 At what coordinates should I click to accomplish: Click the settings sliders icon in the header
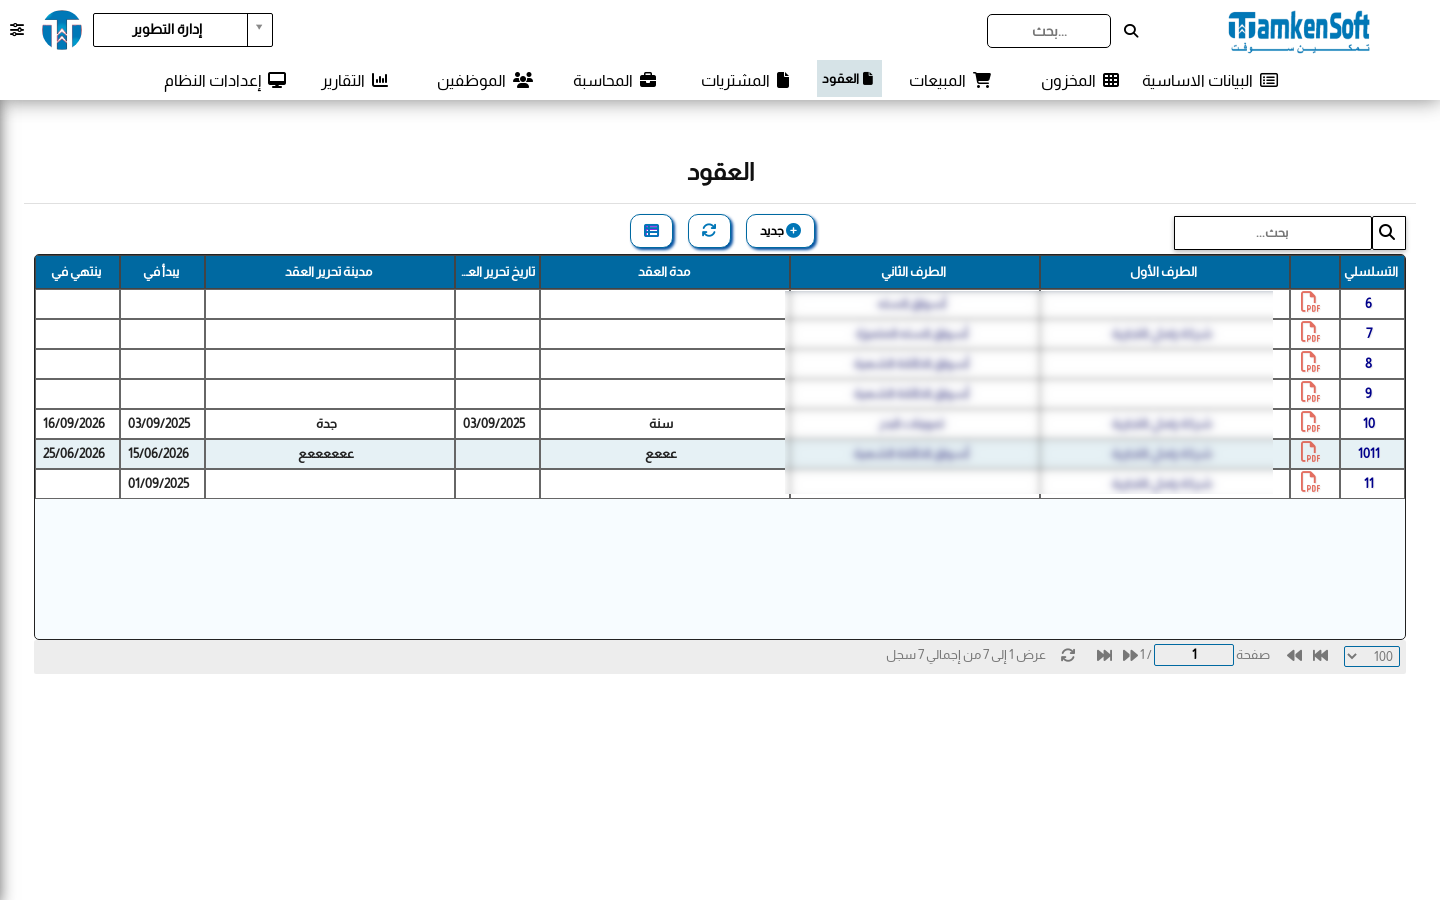[x=17, y=30]
